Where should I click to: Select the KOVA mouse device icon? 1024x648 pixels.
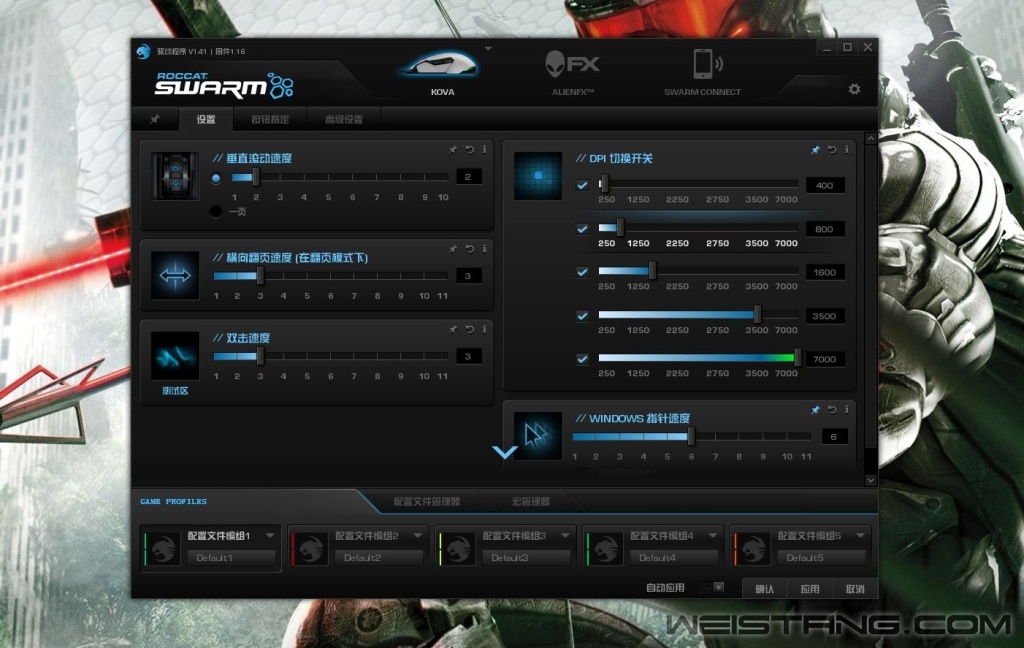click(x=441, y=67)
